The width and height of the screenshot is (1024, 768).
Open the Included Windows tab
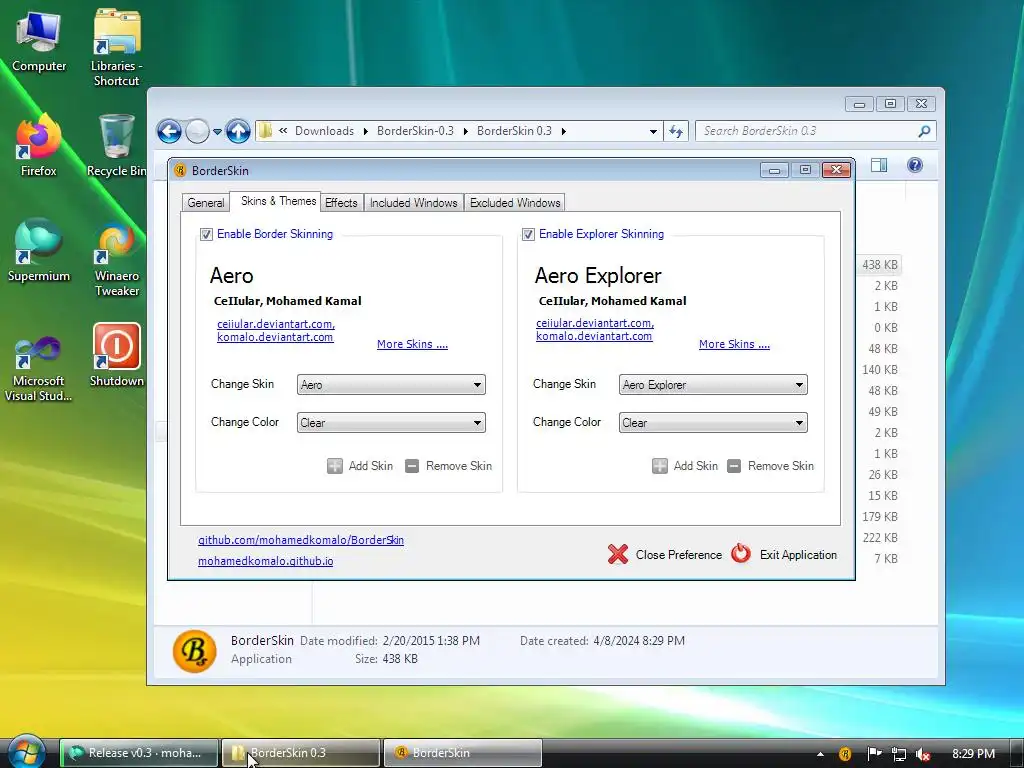413,203
